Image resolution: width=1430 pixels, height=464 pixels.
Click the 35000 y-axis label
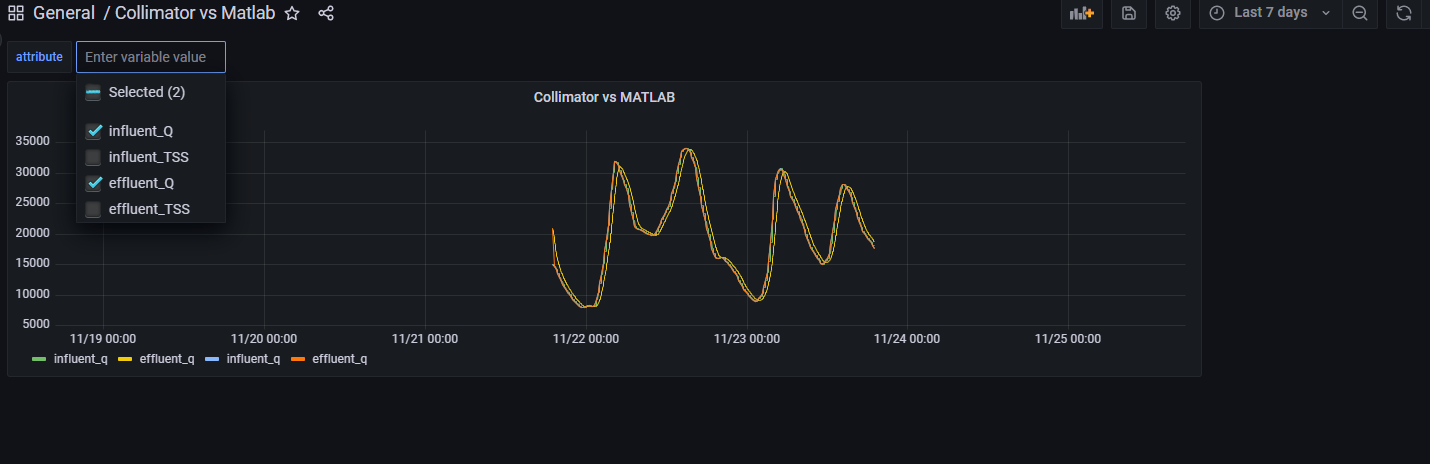pyautogui.click(x=34, y=141)
